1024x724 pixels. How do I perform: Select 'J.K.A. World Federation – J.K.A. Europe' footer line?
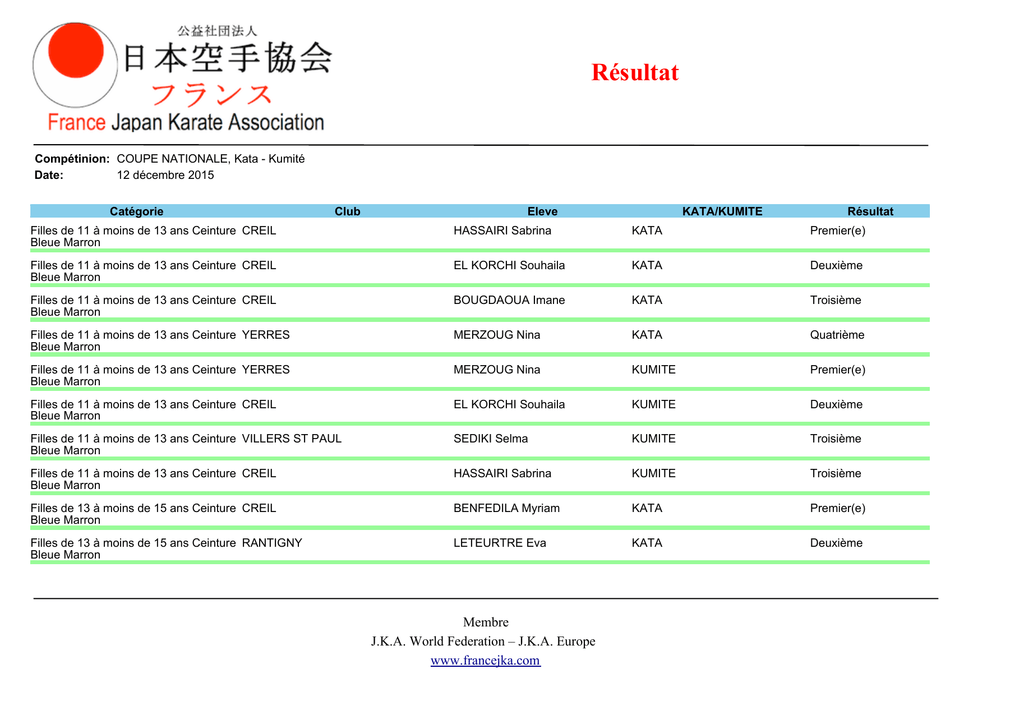[x=483, y=641]
